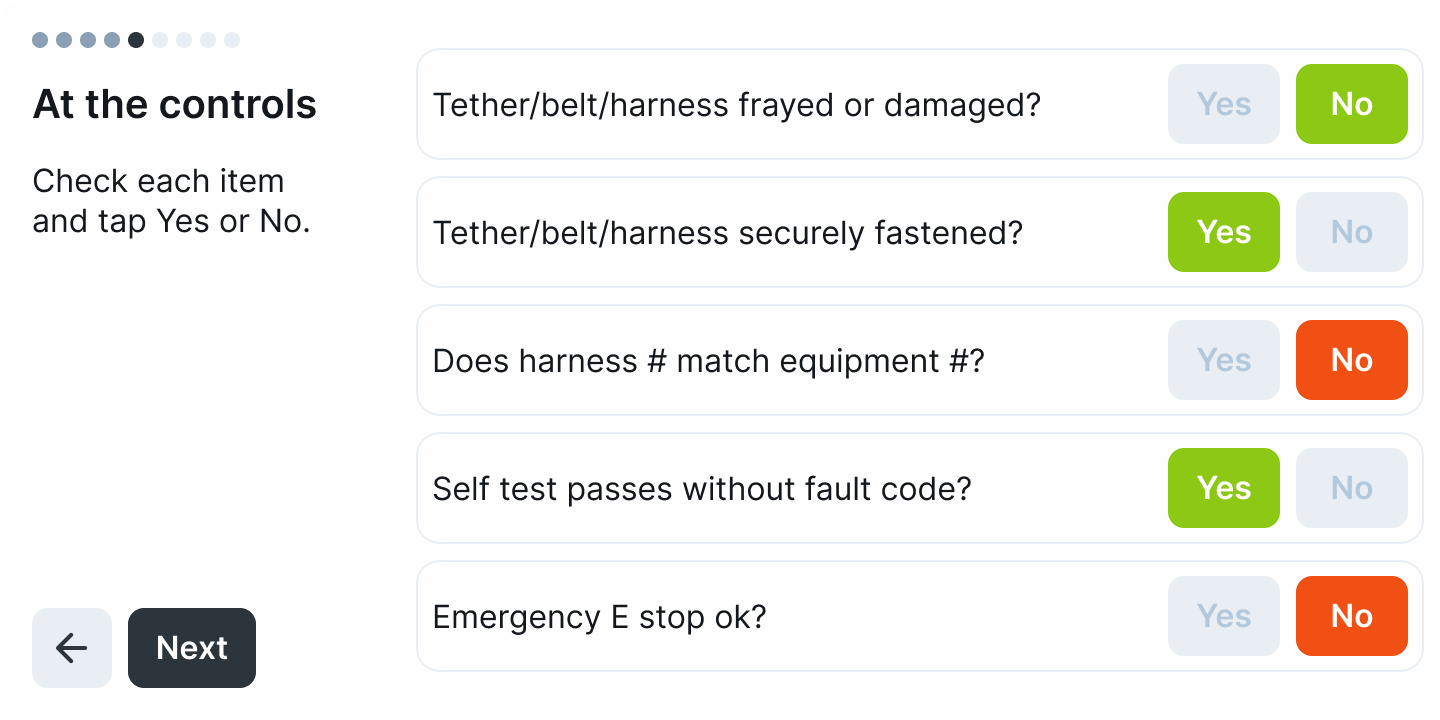1440x720 pixels.
Task: Click the back arrow icon
Action: pos(72,648)
